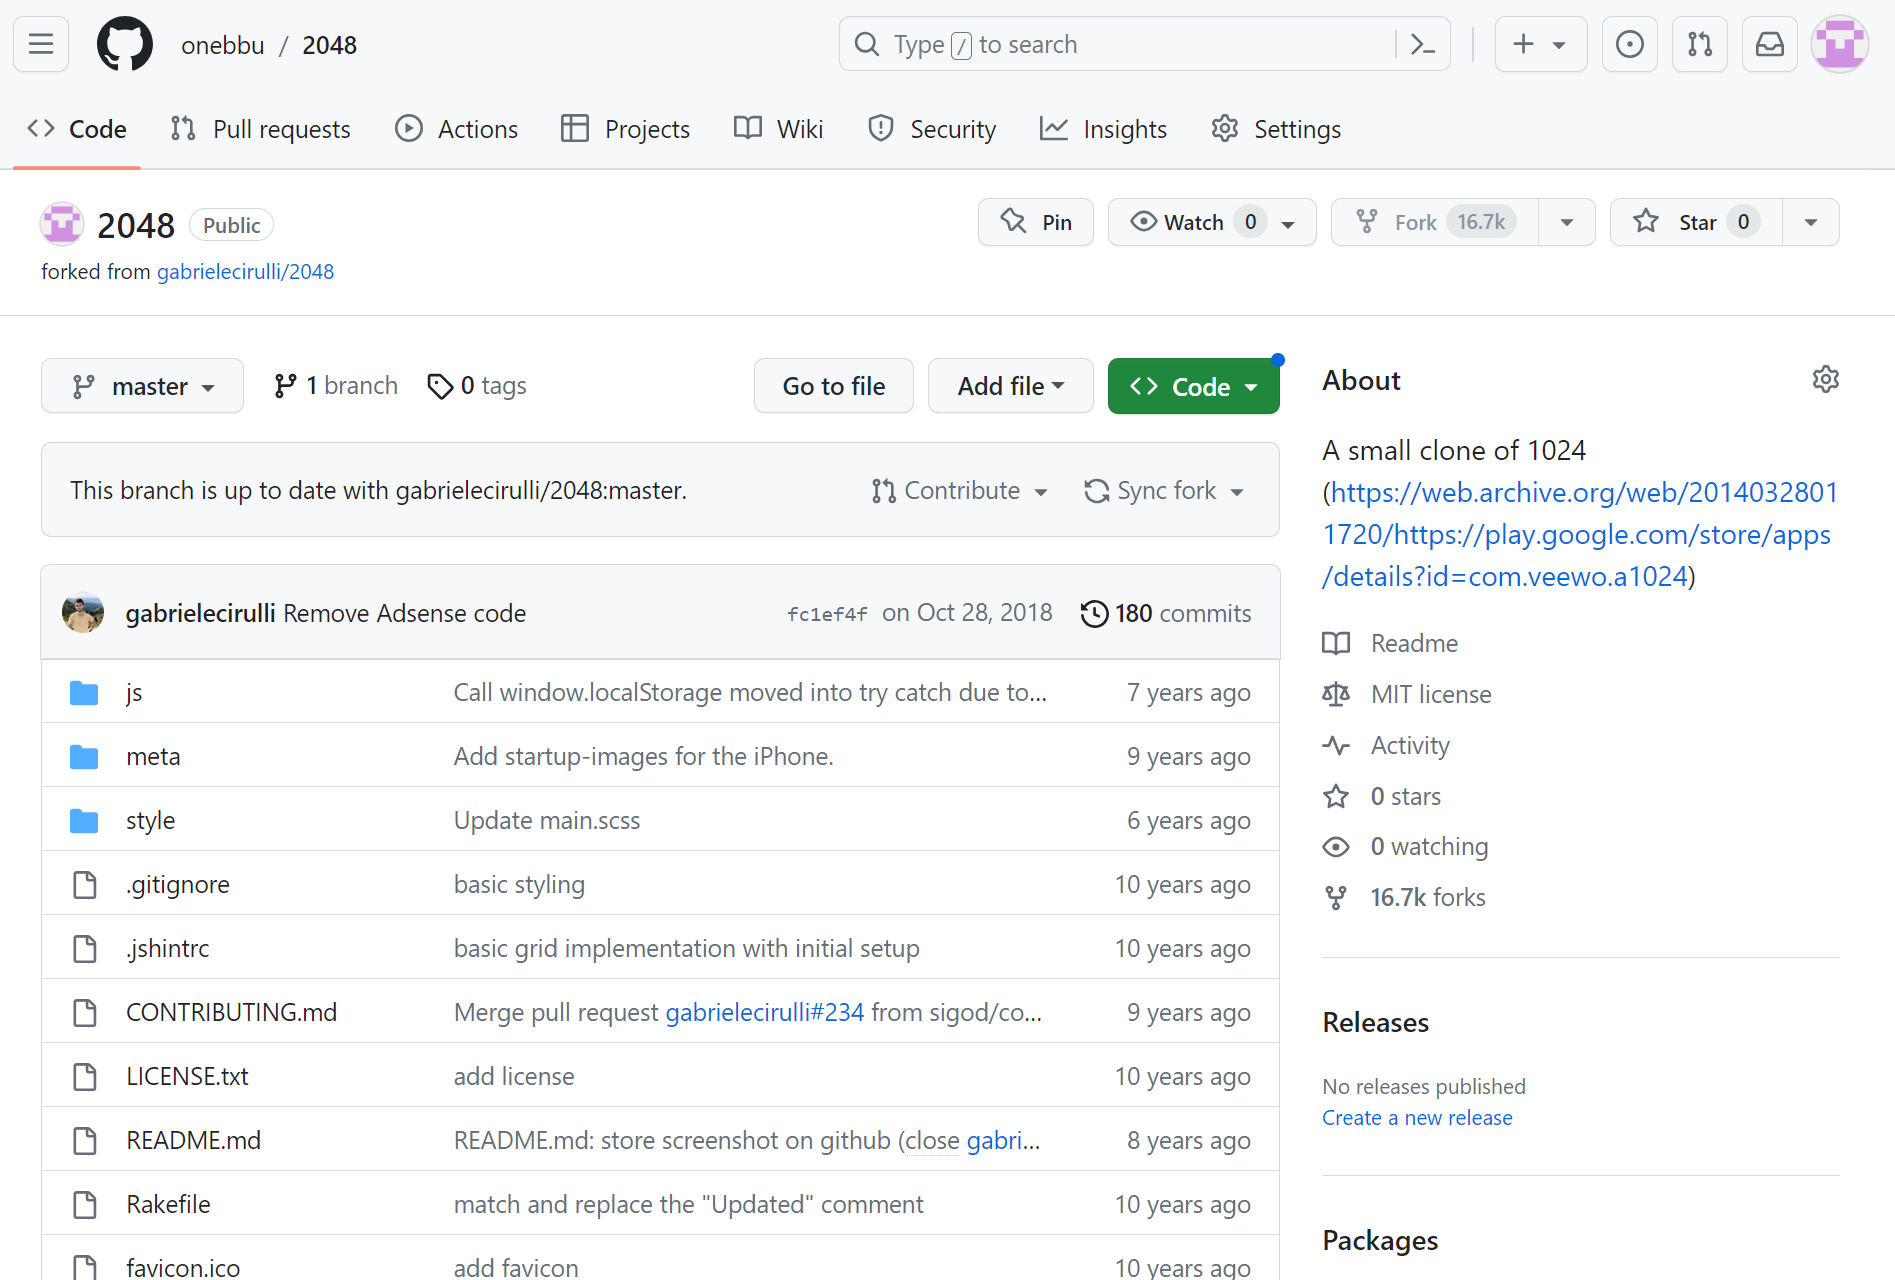Viewport: 1895px width, 1280px height.
Task: Open the onebbu owner link in header
Action: [x=223, y=45]
